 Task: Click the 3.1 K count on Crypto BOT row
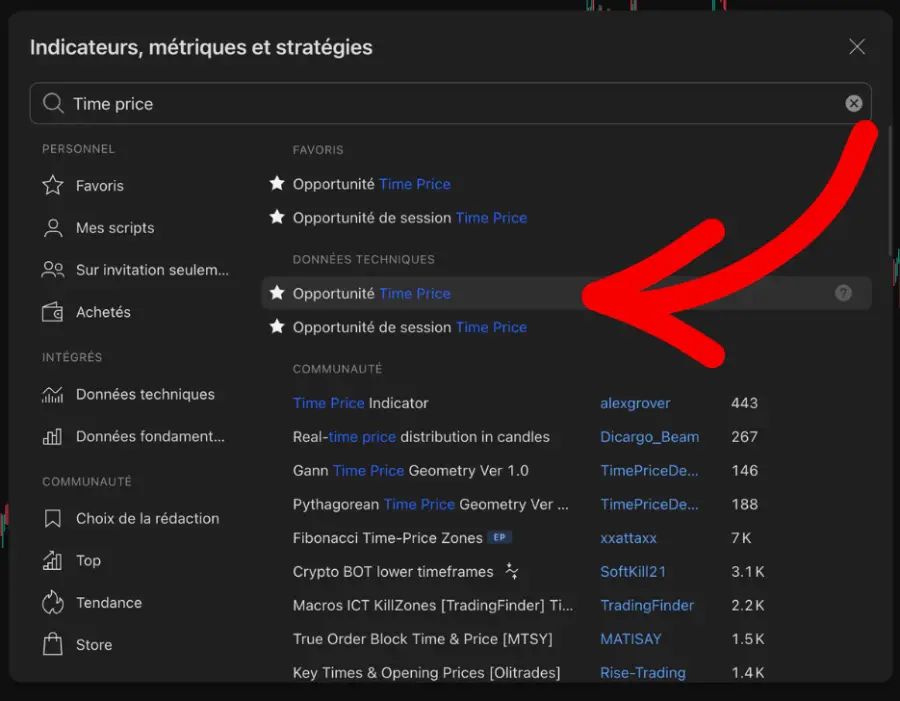(x=747, y=572)
